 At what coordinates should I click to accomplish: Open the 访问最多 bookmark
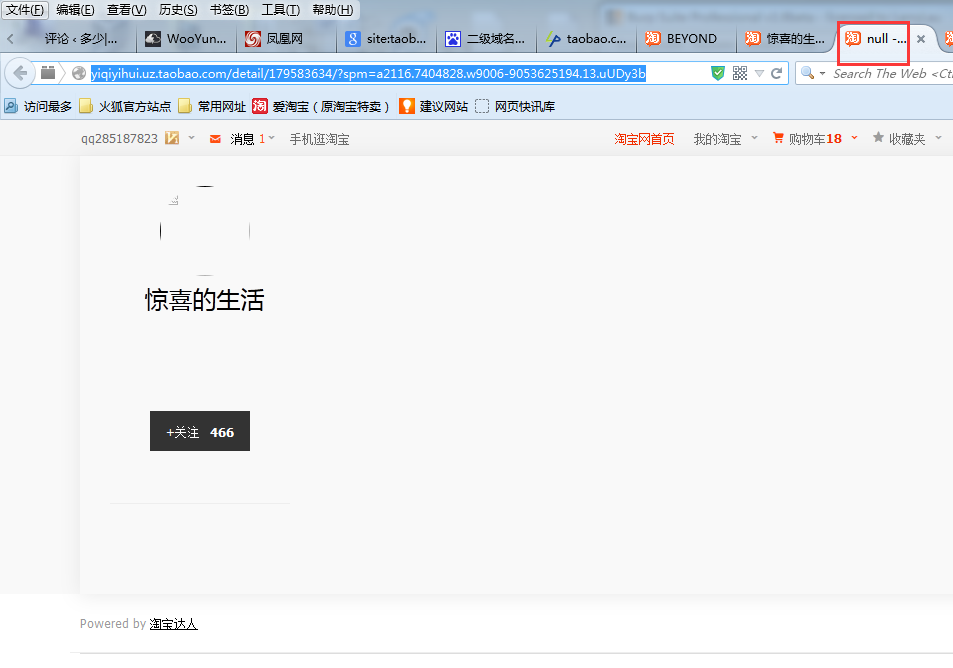point(38,106)
